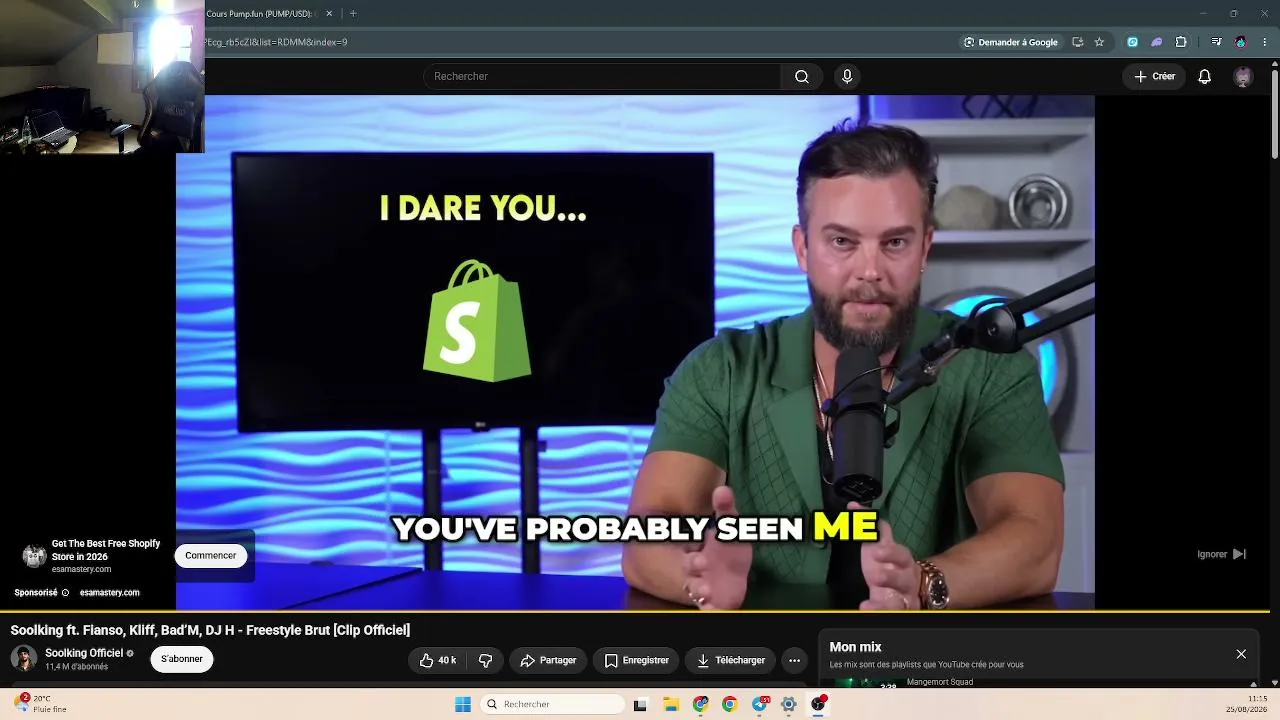Click the Partager share button
Screen dimensions: 1280x720
pos(548,660)
